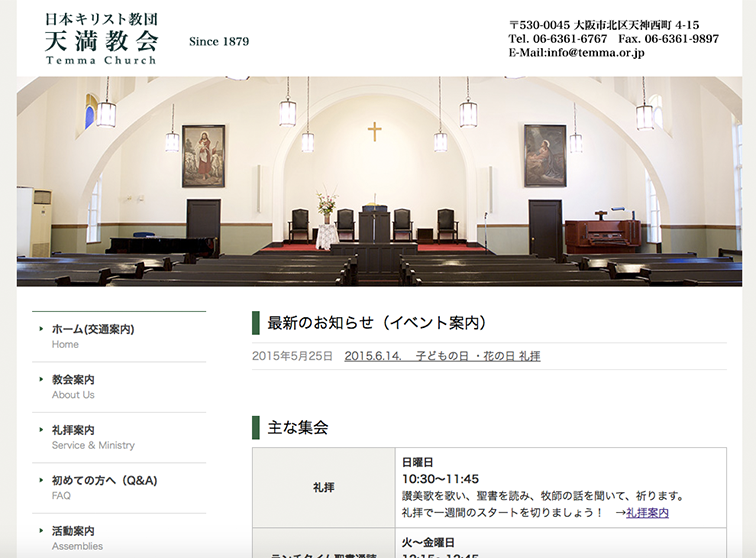The height and width of the screenshot is (558, 756).
Task: Click the sanctuary hero banner photo
Action: point(378,181)
